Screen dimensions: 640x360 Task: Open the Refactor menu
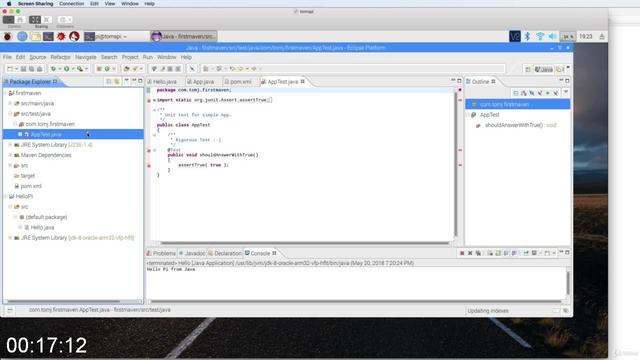[x=60, y=57]
